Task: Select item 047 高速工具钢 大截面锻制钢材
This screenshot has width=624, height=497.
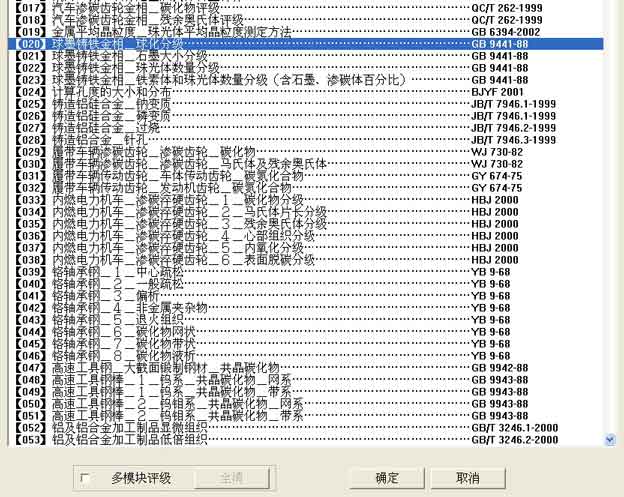Action: [160, 368]
